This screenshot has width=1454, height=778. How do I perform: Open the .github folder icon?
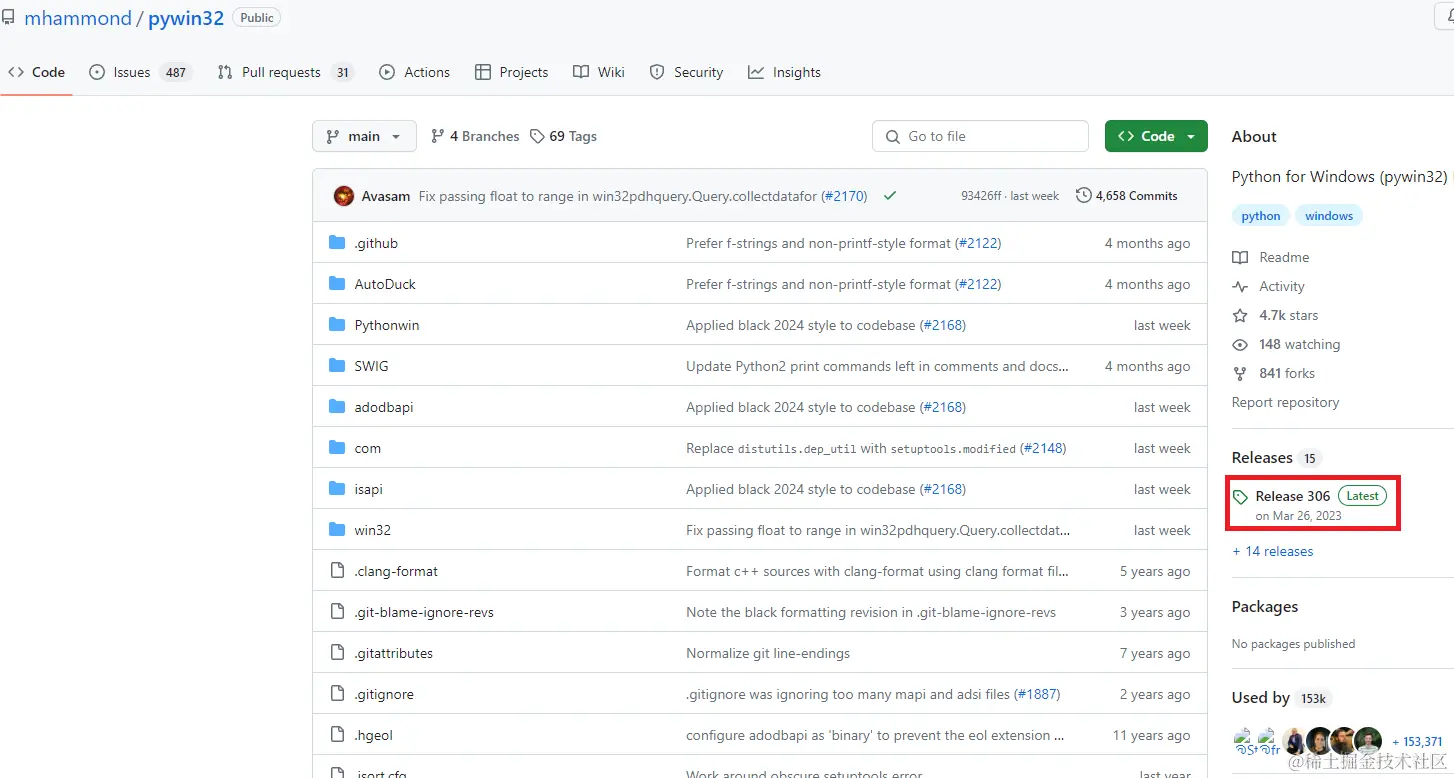(337, 243)
